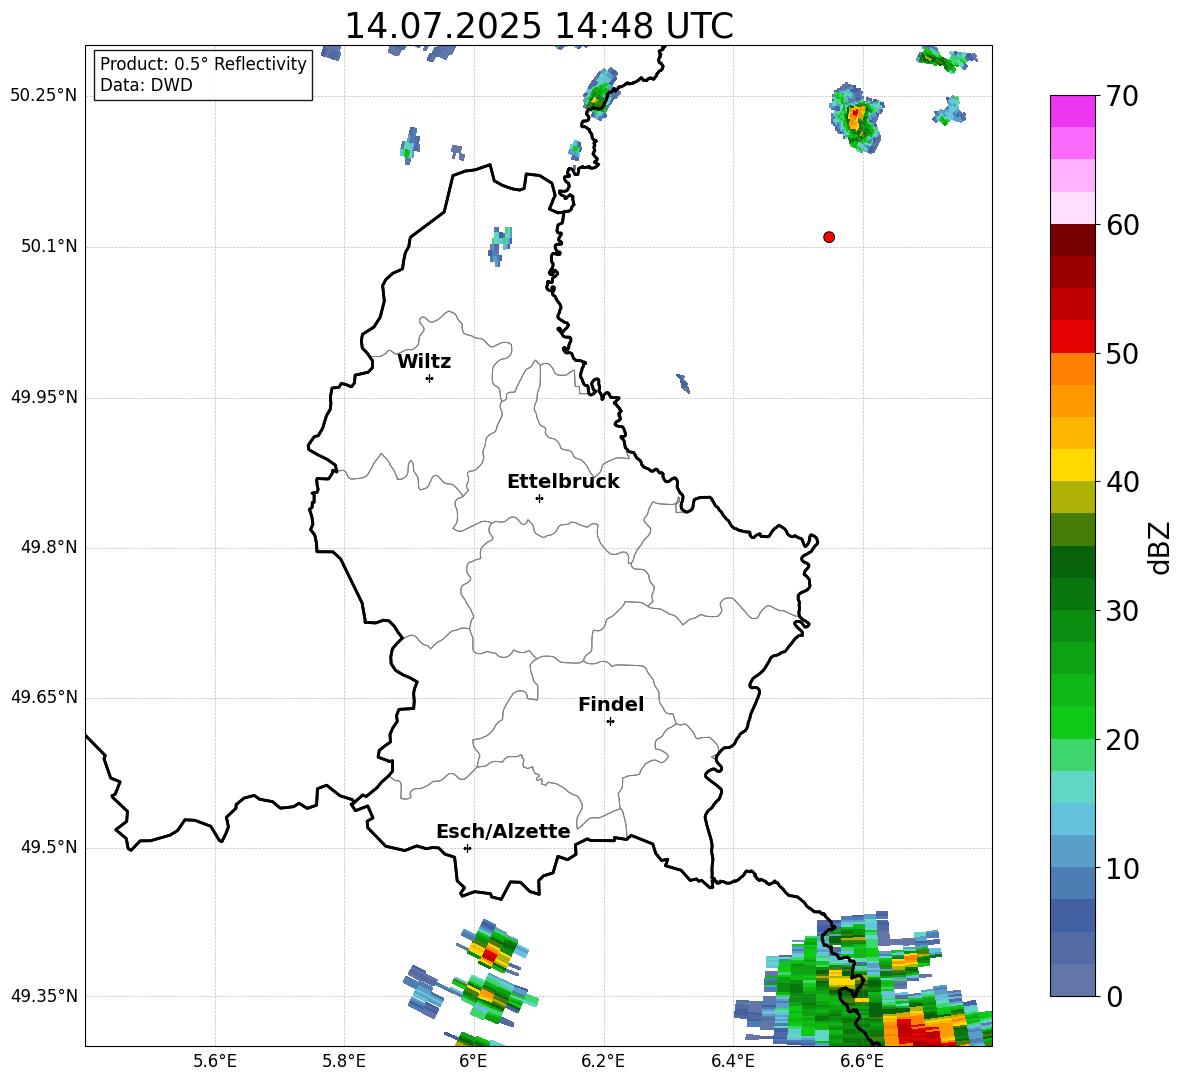The image size is (1184, 1081).
Task: Click the 50 tick on the colorbar
Action: coord(1122,353)
